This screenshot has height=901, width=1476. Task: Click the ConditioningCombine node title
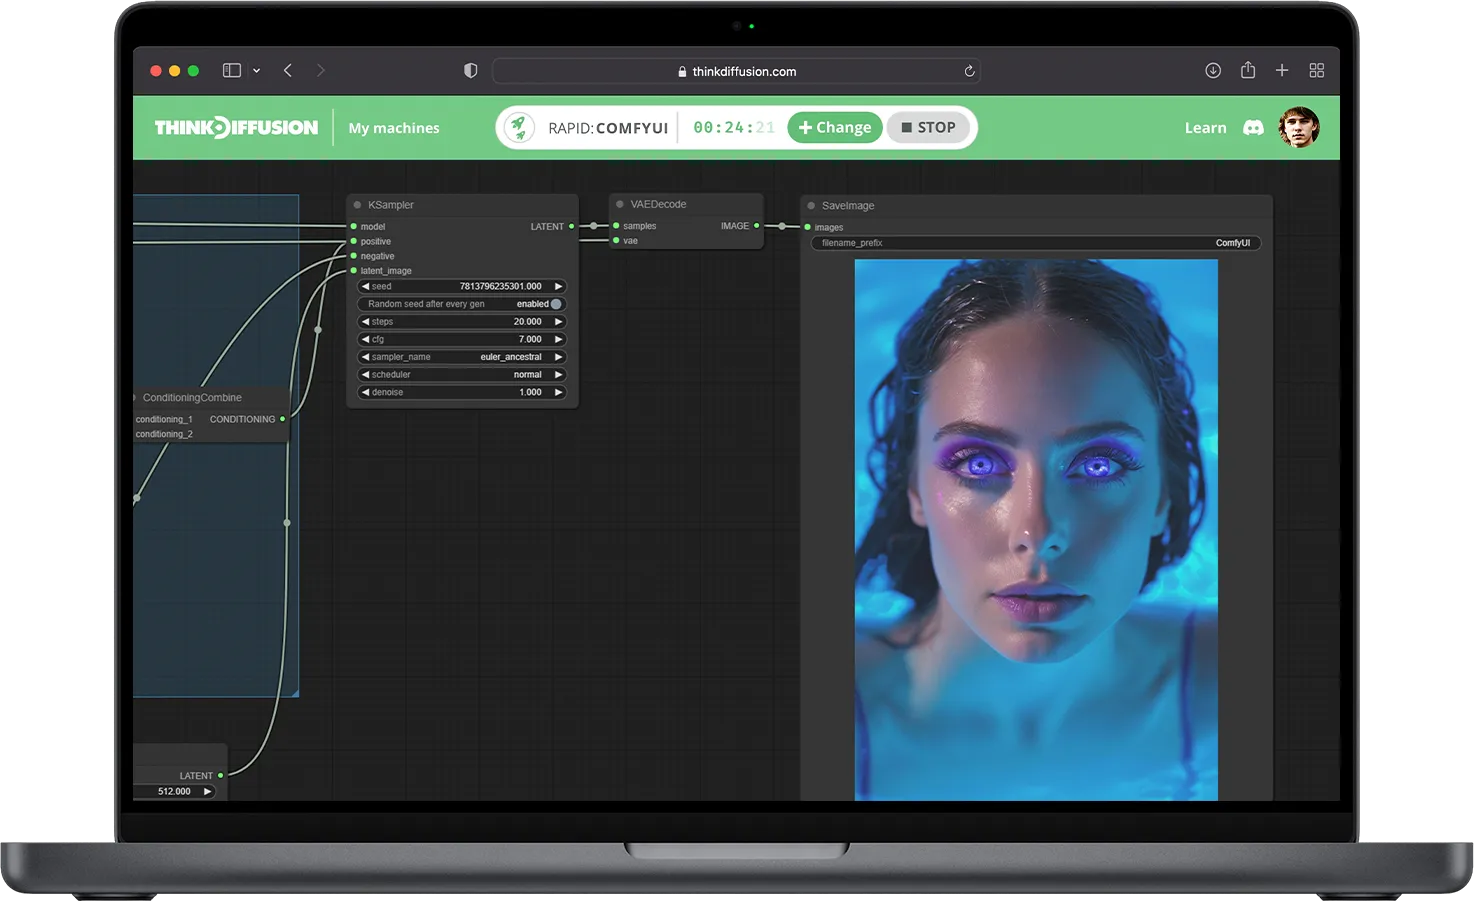[x=192, y=398]
